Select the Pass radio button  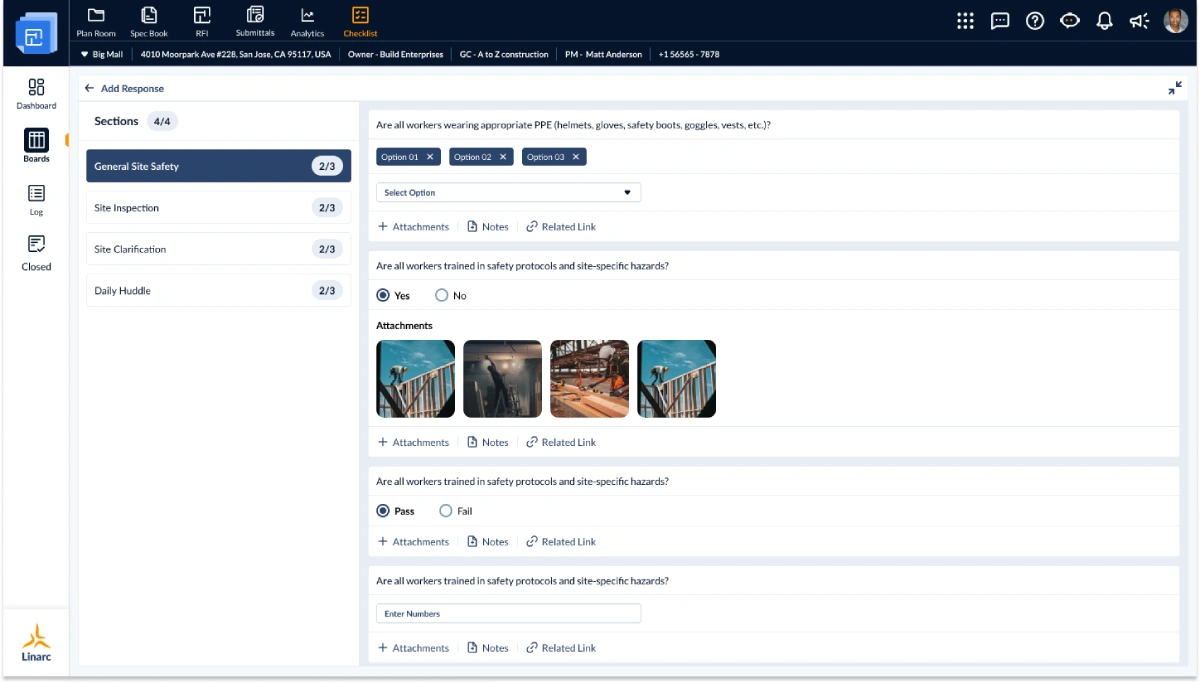coord(383,511)
